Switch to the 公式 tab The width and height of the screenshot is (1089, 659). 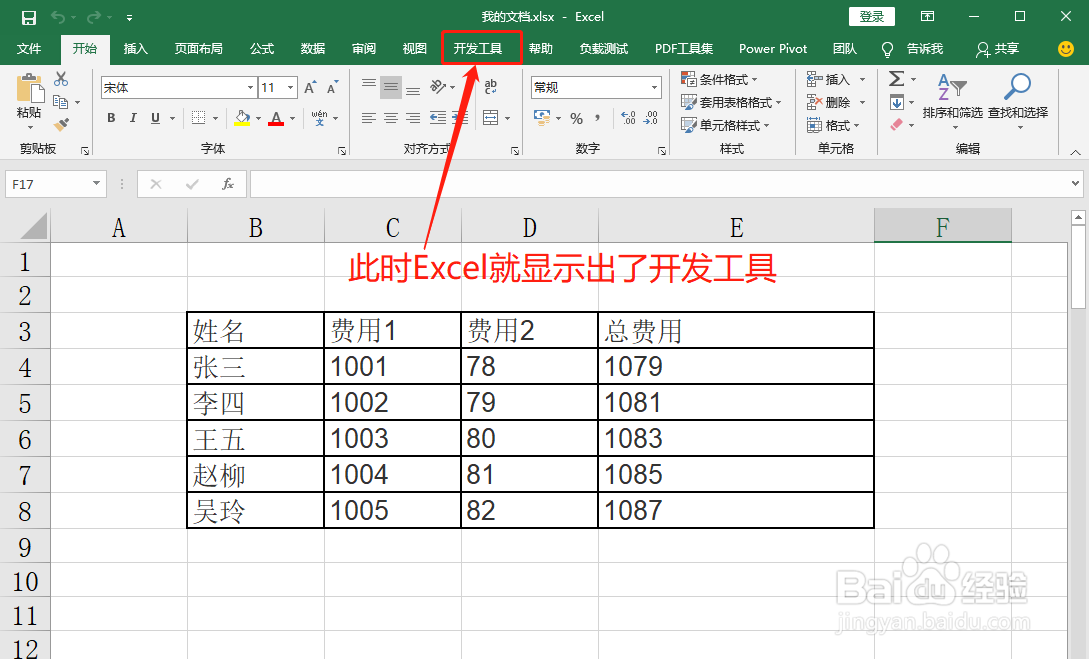point(262,49)
